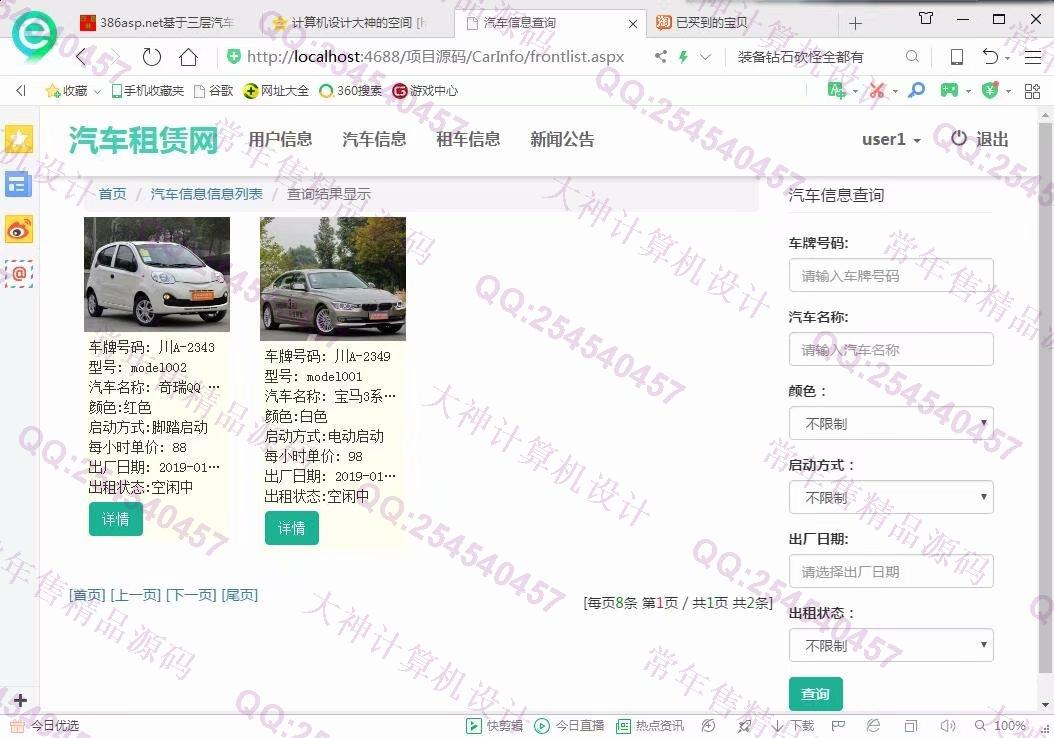This screenshot has width=1054, height=738.
Task: Click the undo restore tab icon
Action: pos(989,57)
